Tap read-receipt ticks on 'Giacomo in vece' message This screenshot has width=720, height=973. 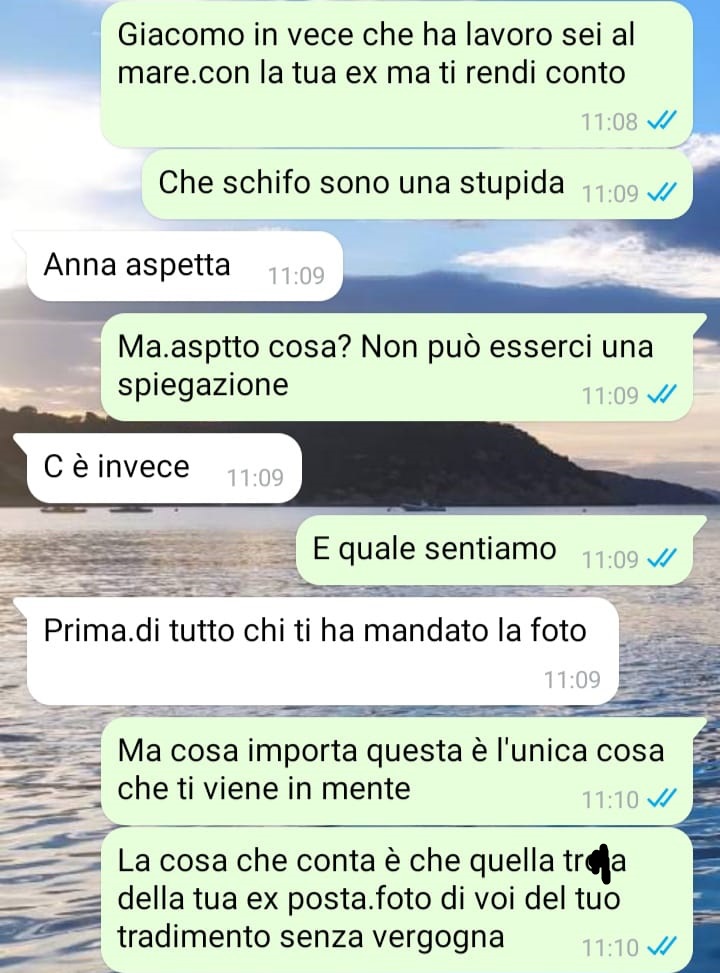(662, 120)
